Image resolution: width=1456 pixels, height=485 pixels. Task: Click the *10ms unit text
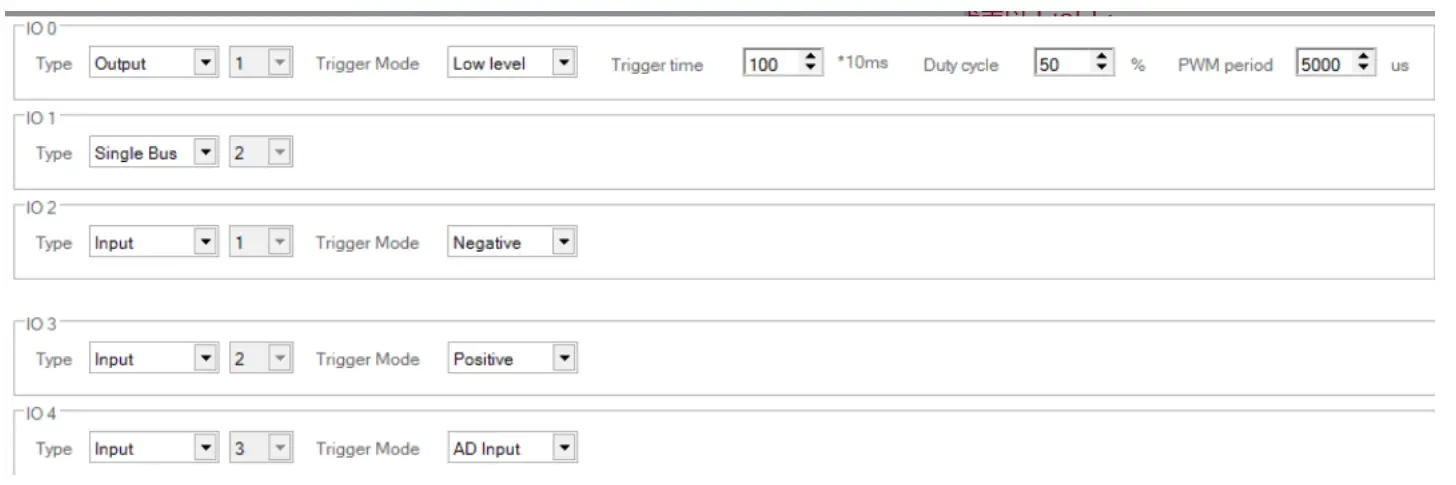(x=862, y=63)
